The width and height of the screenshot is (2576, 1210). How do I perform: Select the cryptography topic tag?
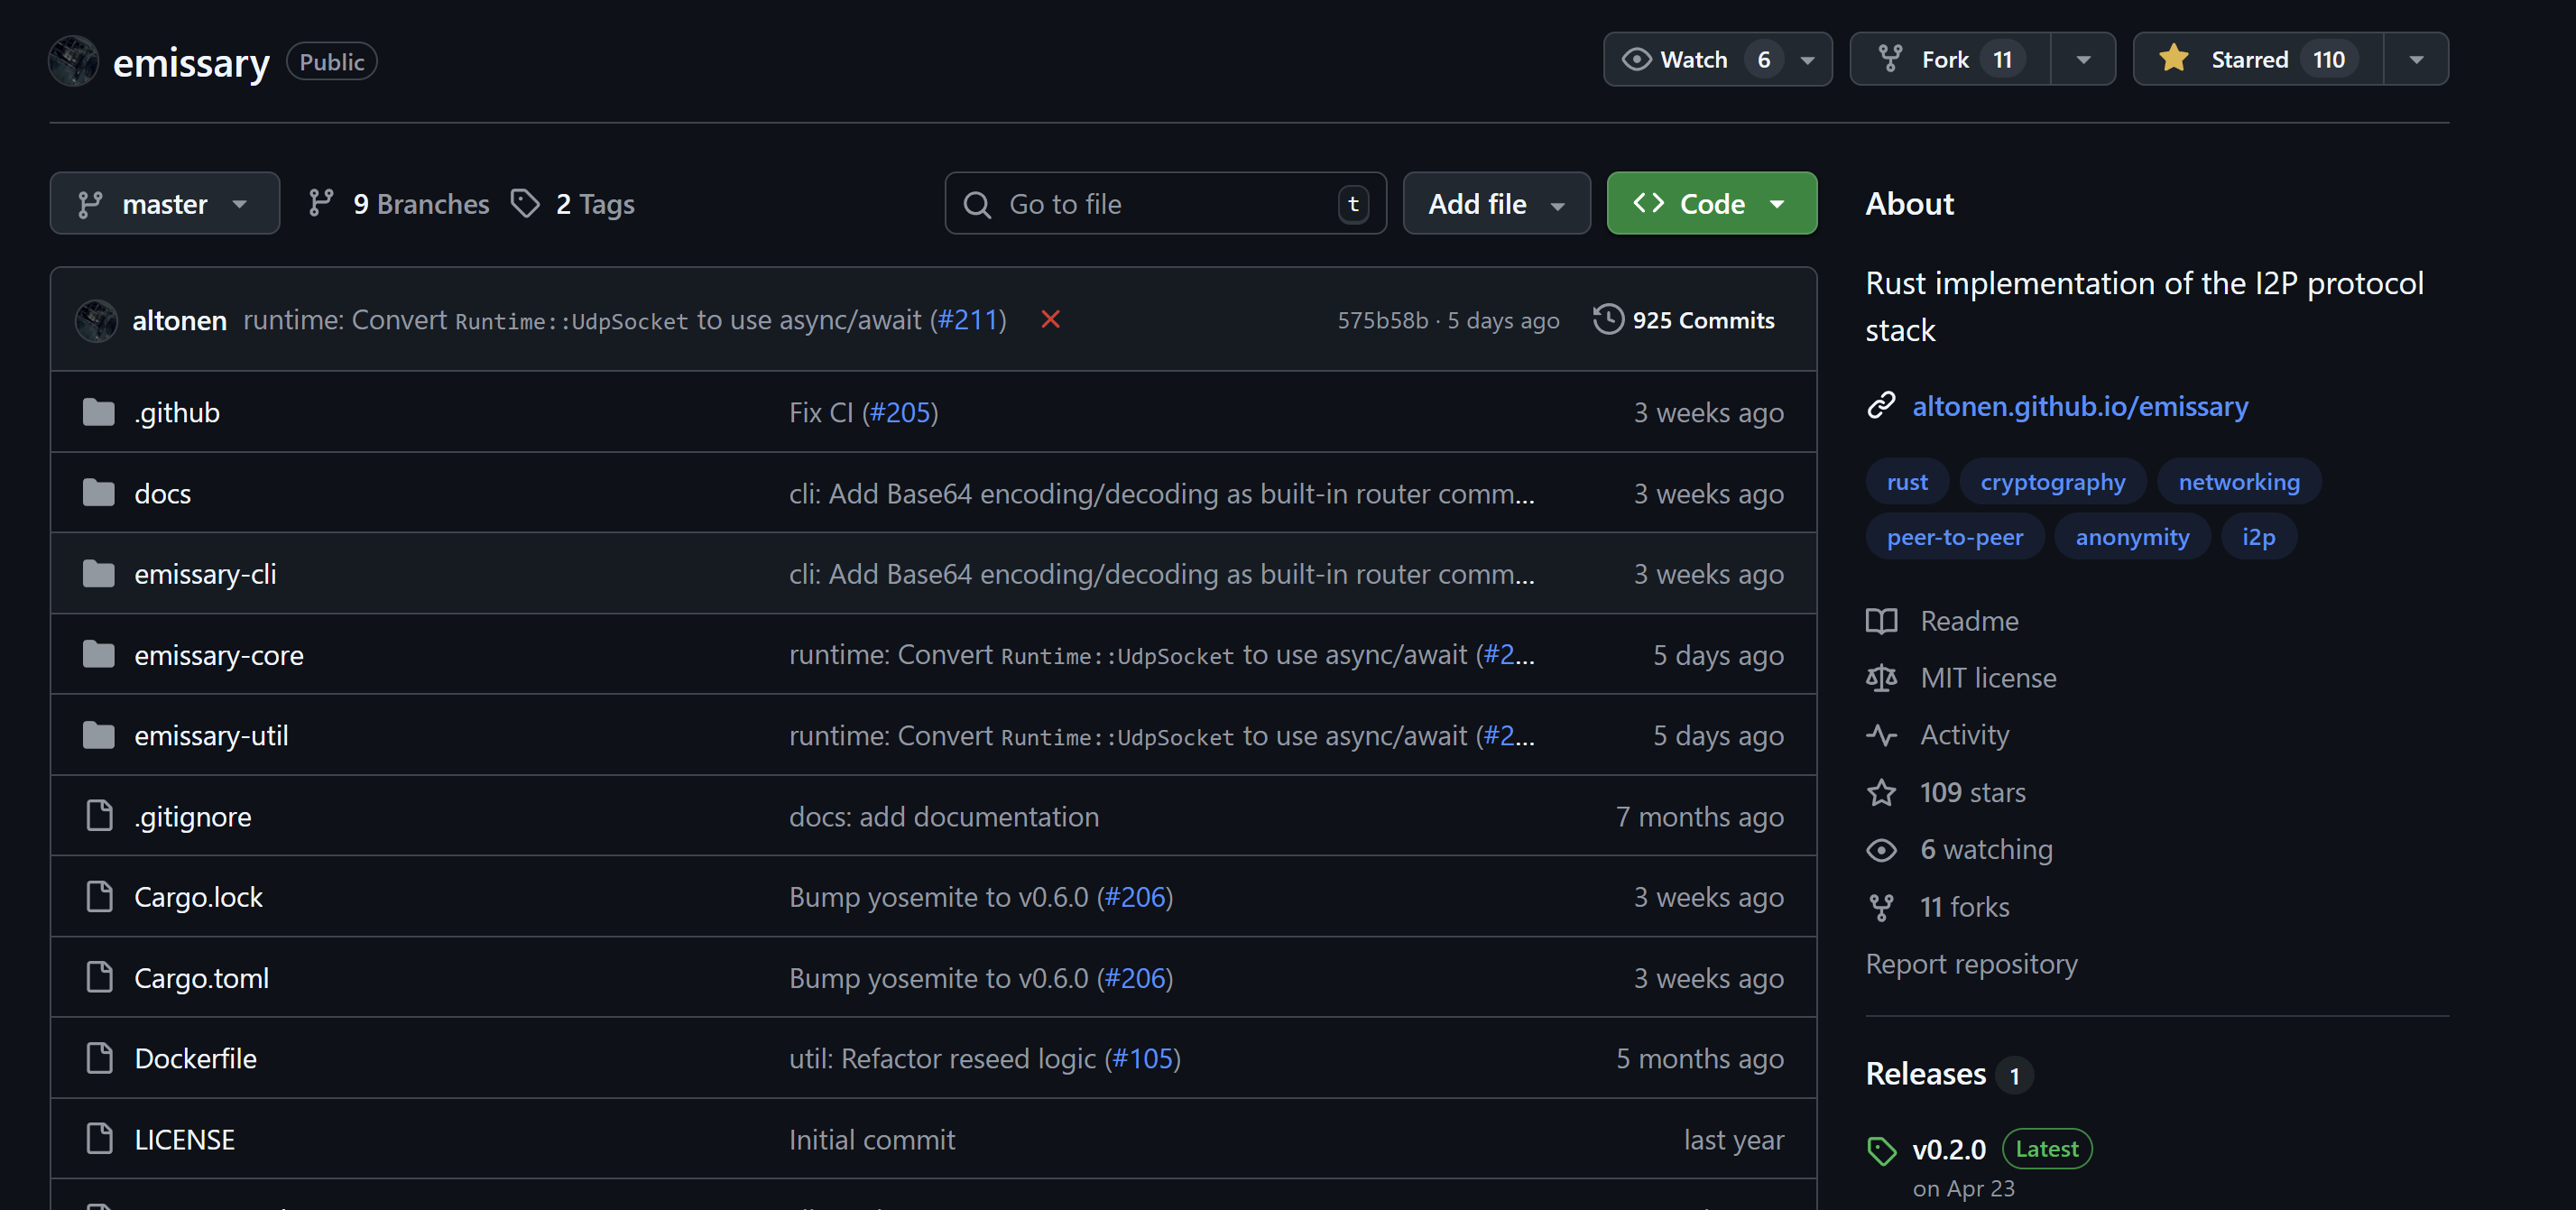coord(2052,482)
